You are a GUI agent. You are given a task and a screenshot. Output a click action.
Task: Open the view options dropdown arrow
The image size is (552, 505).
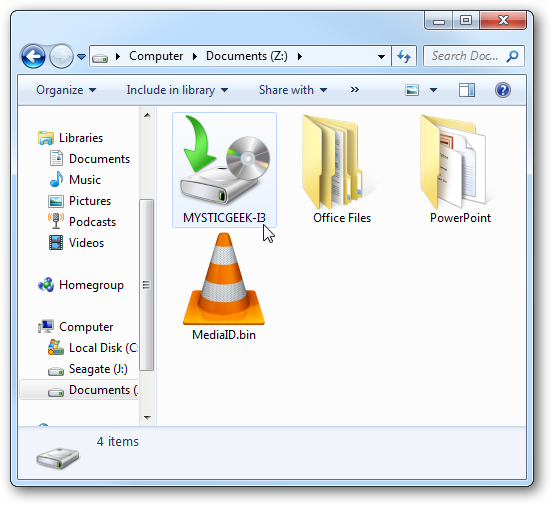[x=433, y=90]
